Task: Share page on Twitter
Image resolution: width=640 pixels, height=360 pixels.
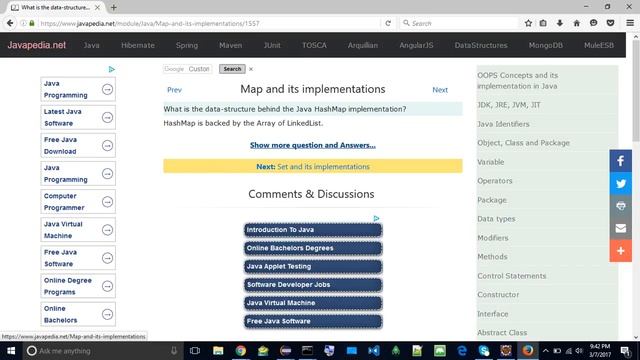Action: tap(621, 183)
